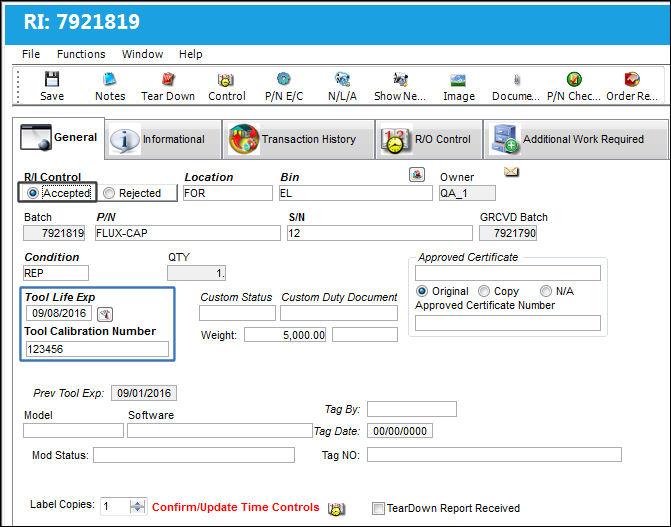Viewport: 671px width, 527px height.
Task: Click the Owner field QA_1
Action: (467, 193)
